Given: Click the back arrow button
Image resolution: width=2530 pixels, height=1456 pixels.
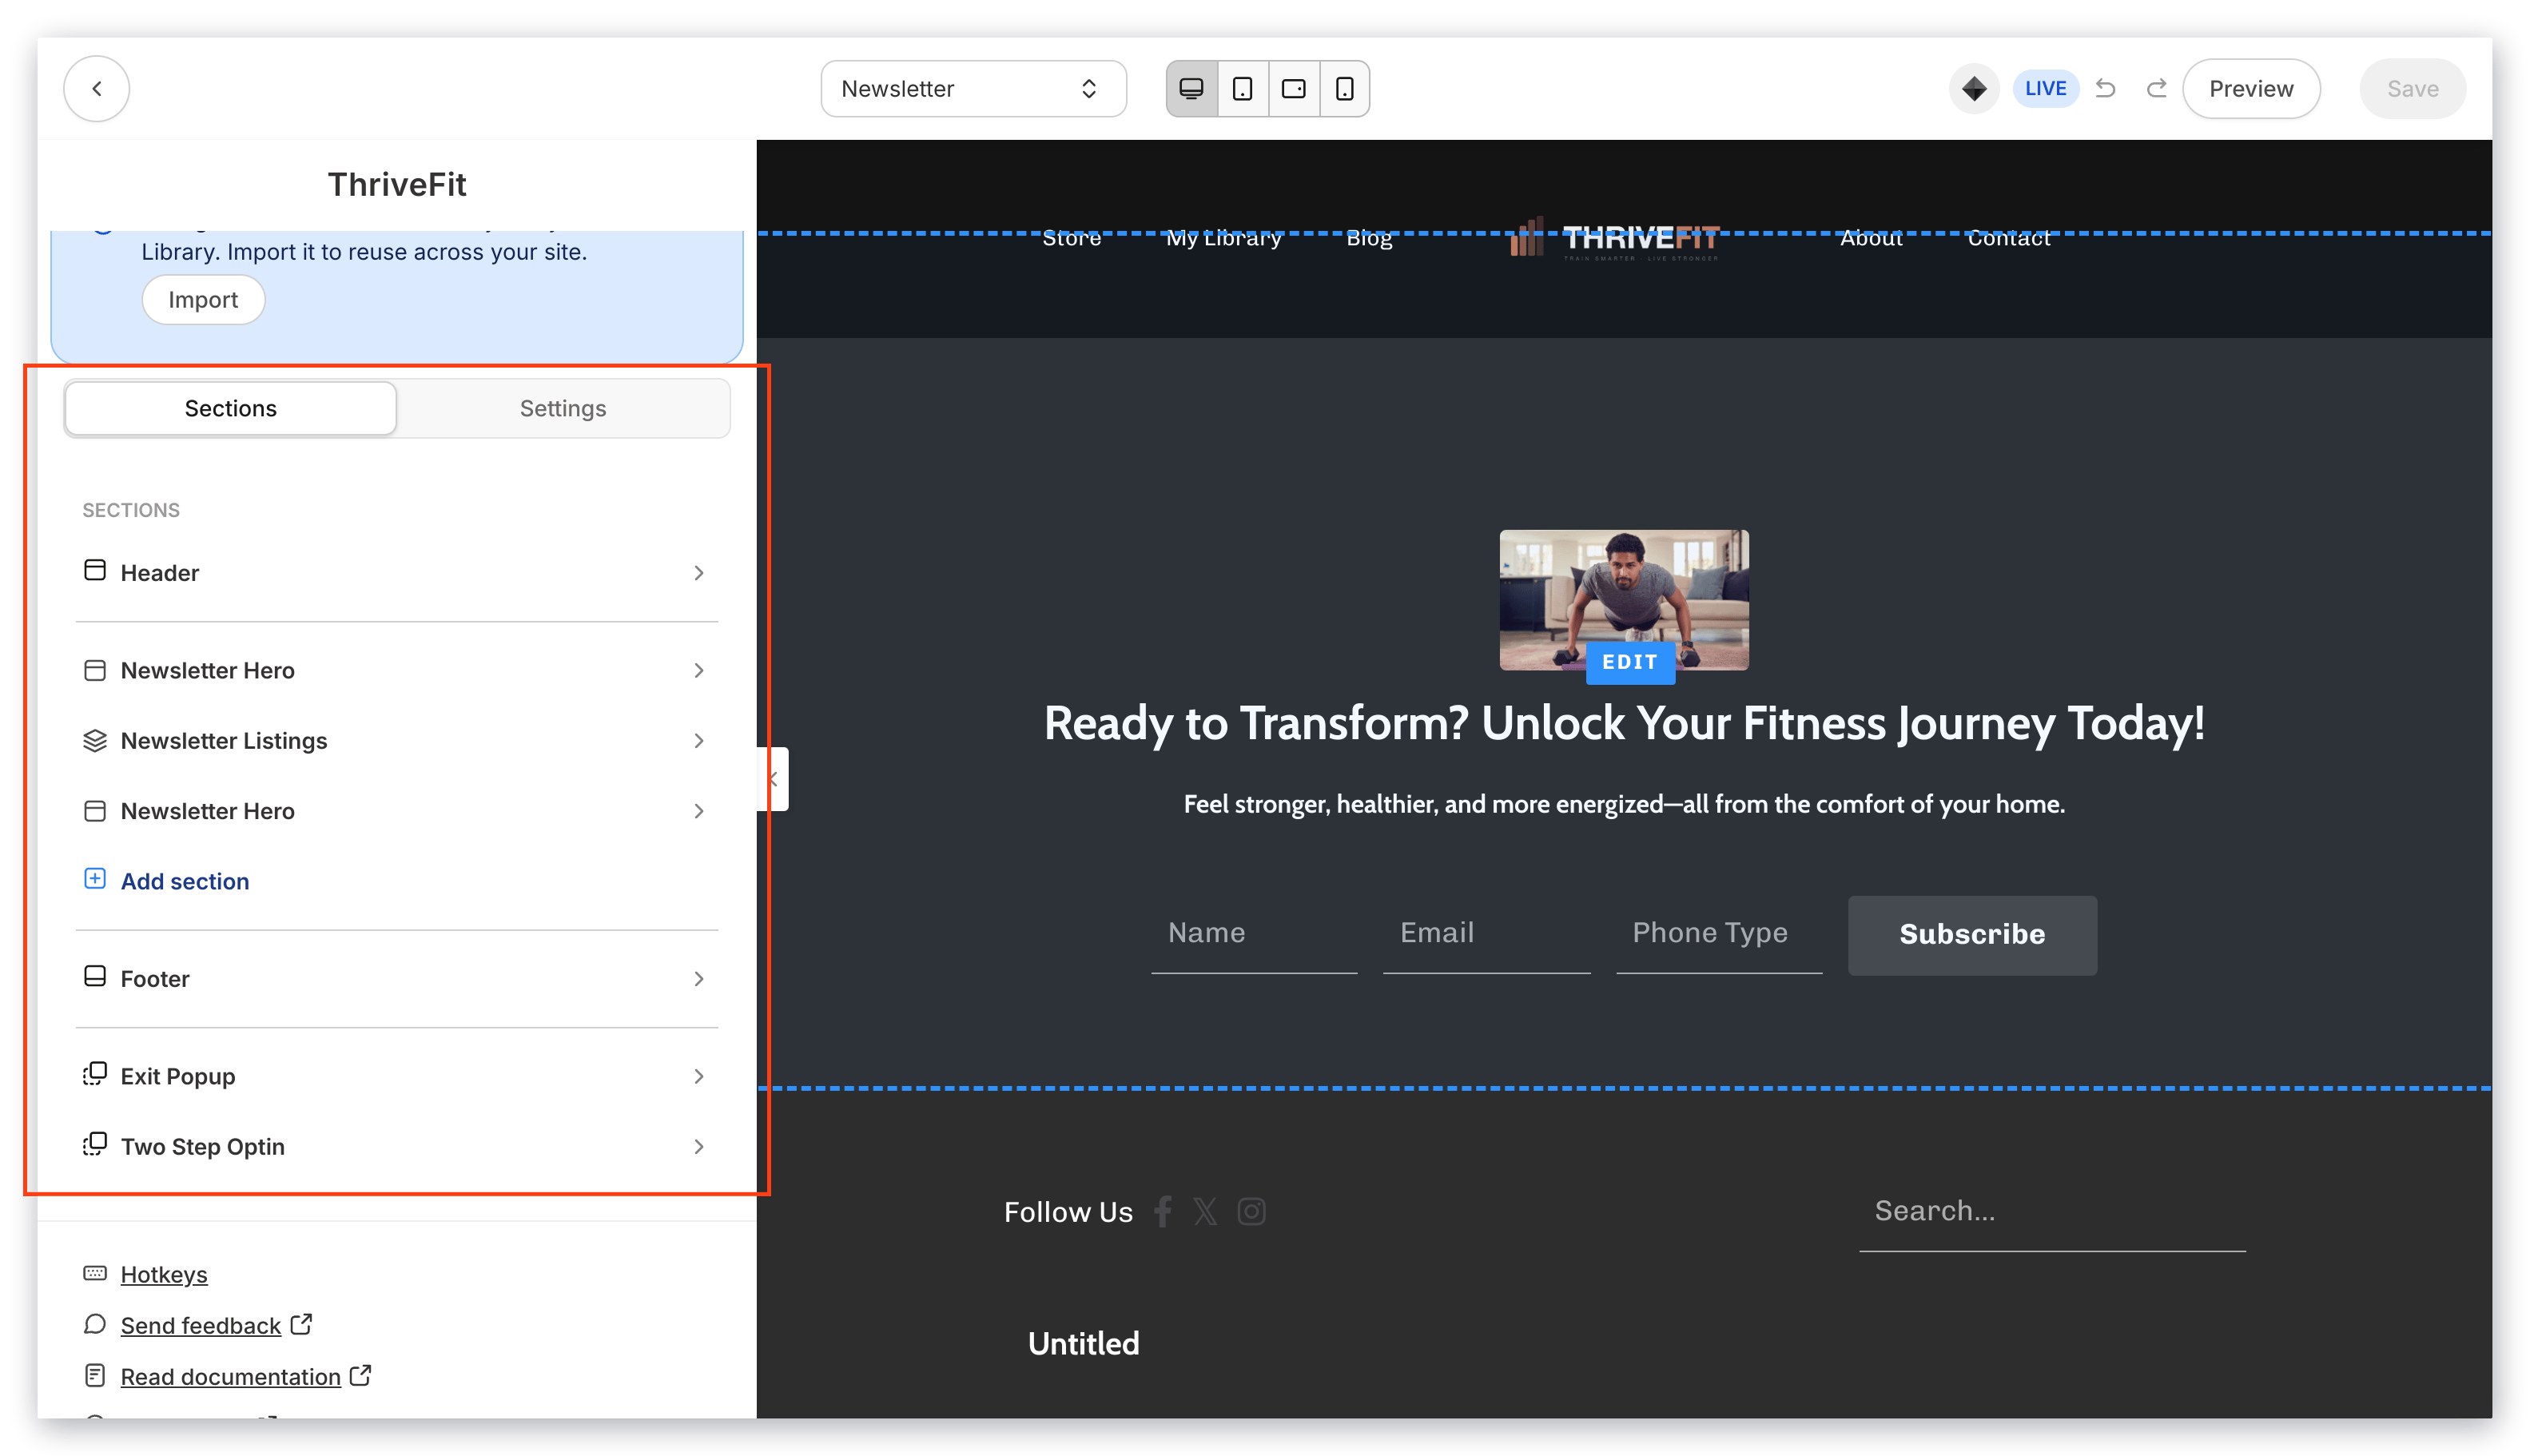Looking at the screenshot, I should (x=96, y=89).
